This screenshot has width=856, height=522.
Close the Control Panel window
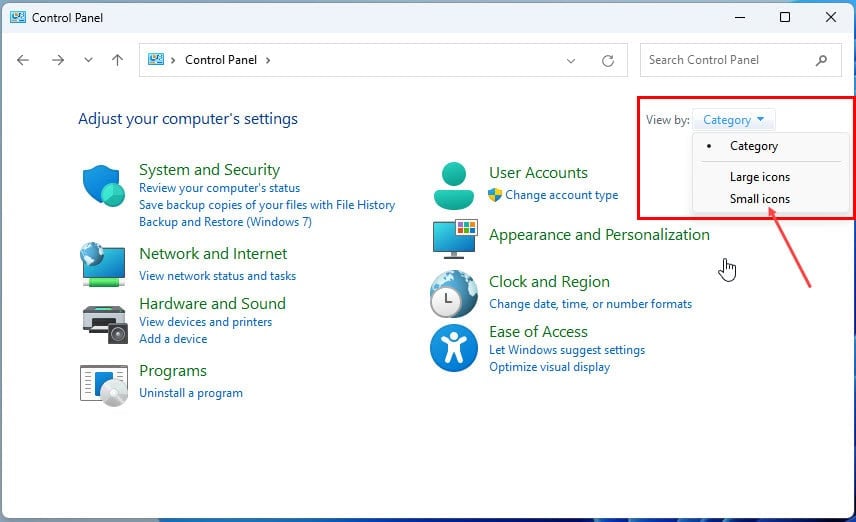[x=831, y=17]
